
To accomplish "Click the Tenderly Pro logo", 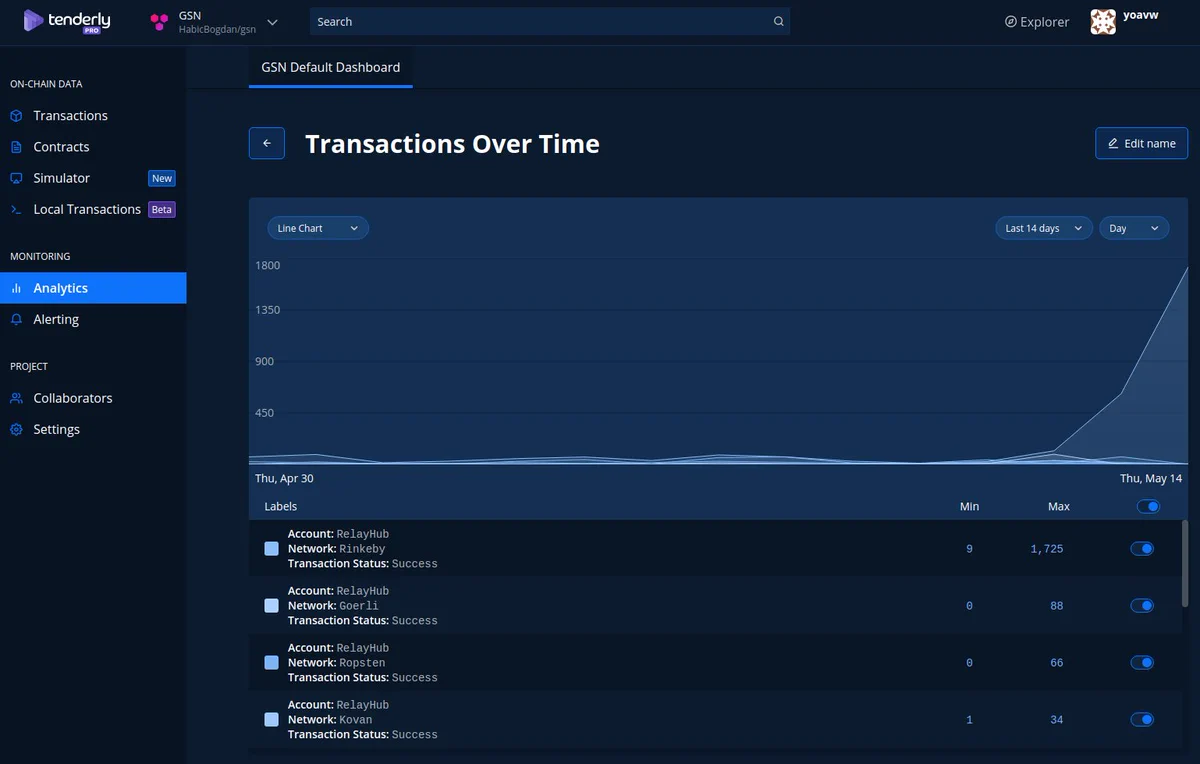I will 66,21.
